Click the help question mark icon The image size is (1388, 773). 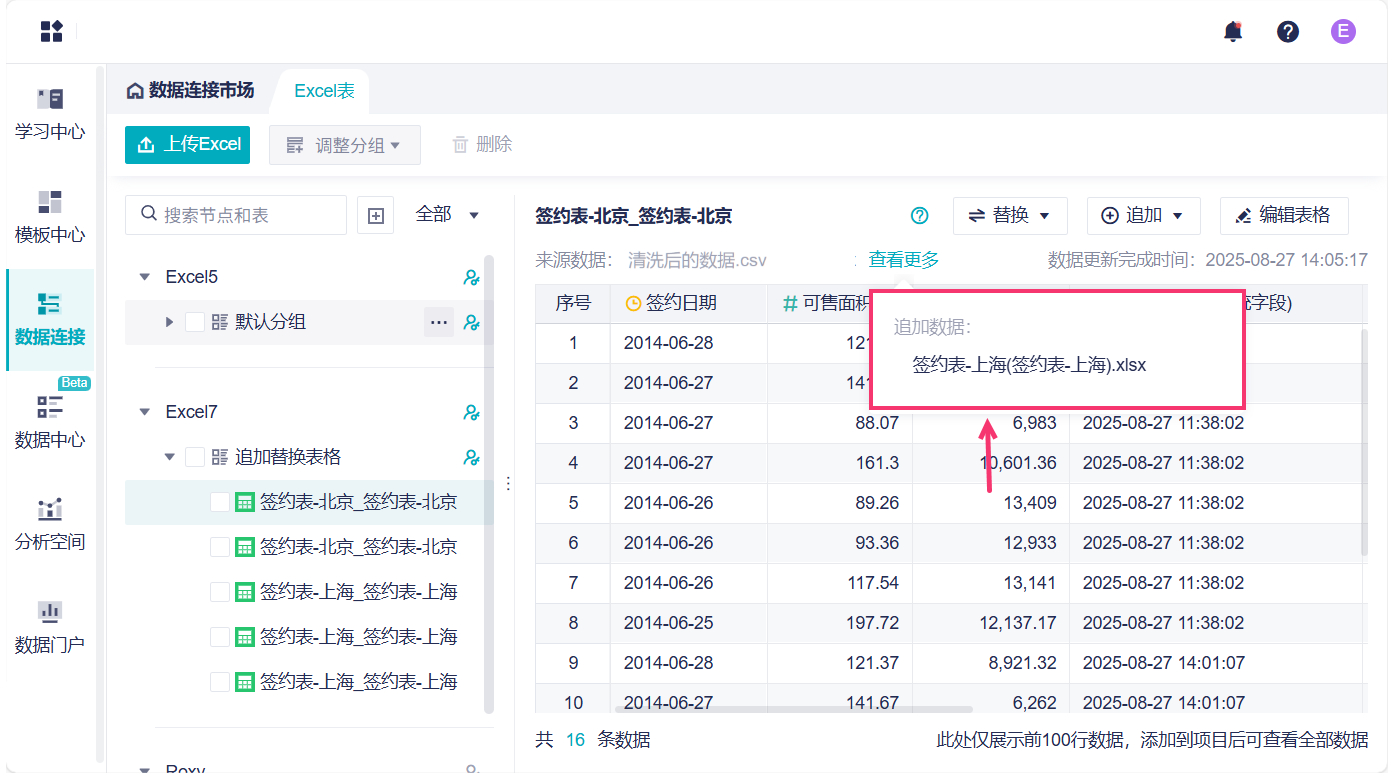click(1288, 32)
